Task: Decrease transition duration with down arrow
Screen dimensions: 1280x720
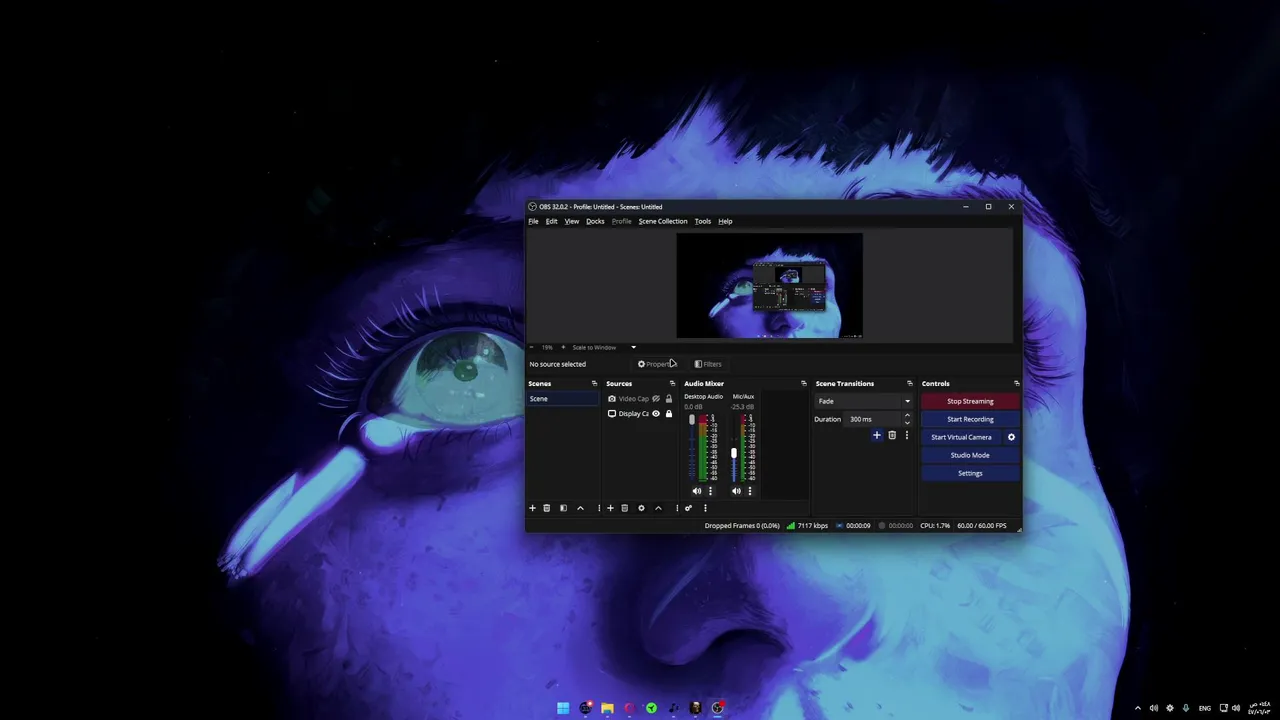Action: coord(907,422)
